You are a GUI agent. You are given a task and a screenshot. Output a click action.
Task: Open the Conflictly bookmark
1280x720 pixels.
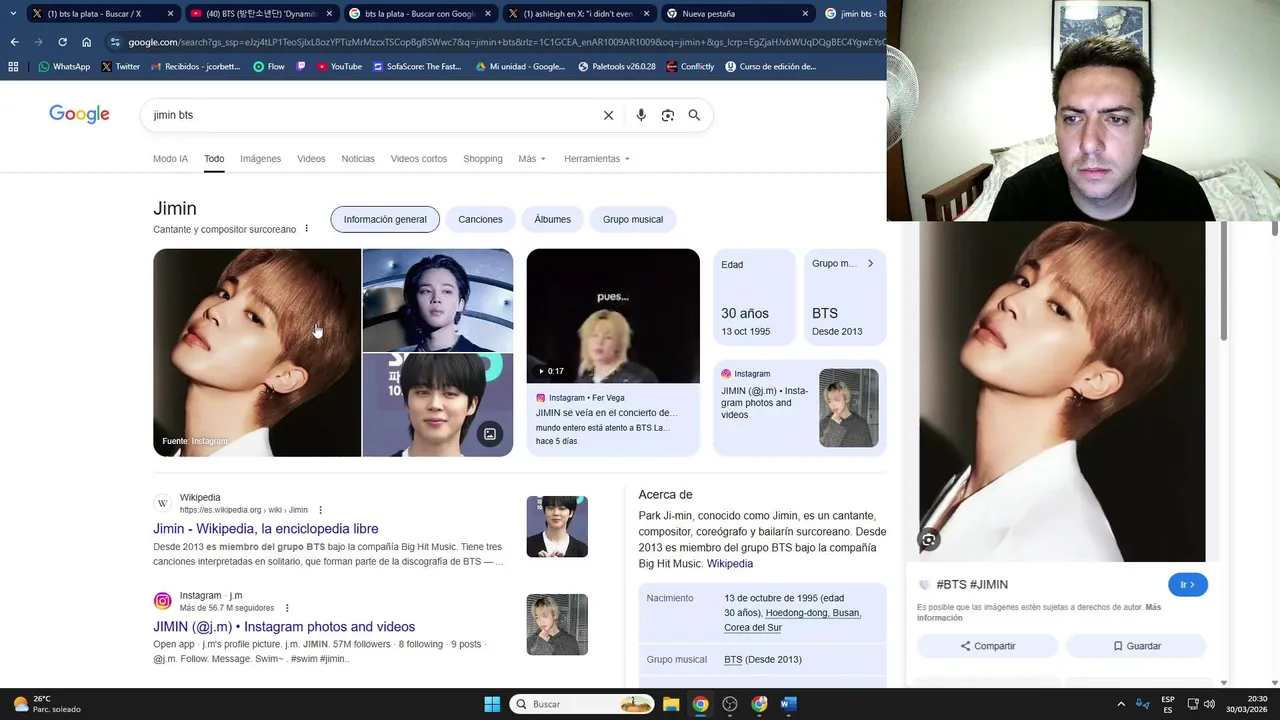click(690, 67)
